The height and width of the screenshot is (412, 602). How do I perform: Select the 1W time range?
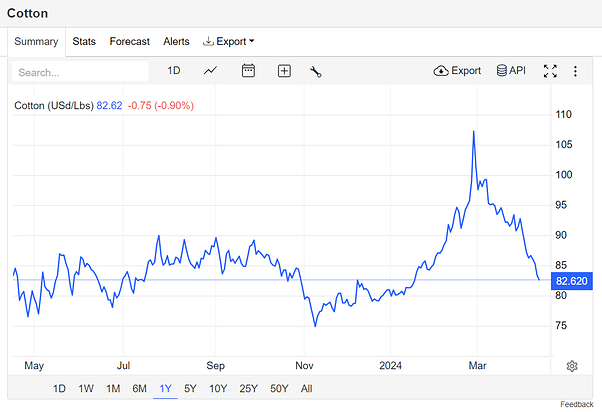[x=86, y=389]
